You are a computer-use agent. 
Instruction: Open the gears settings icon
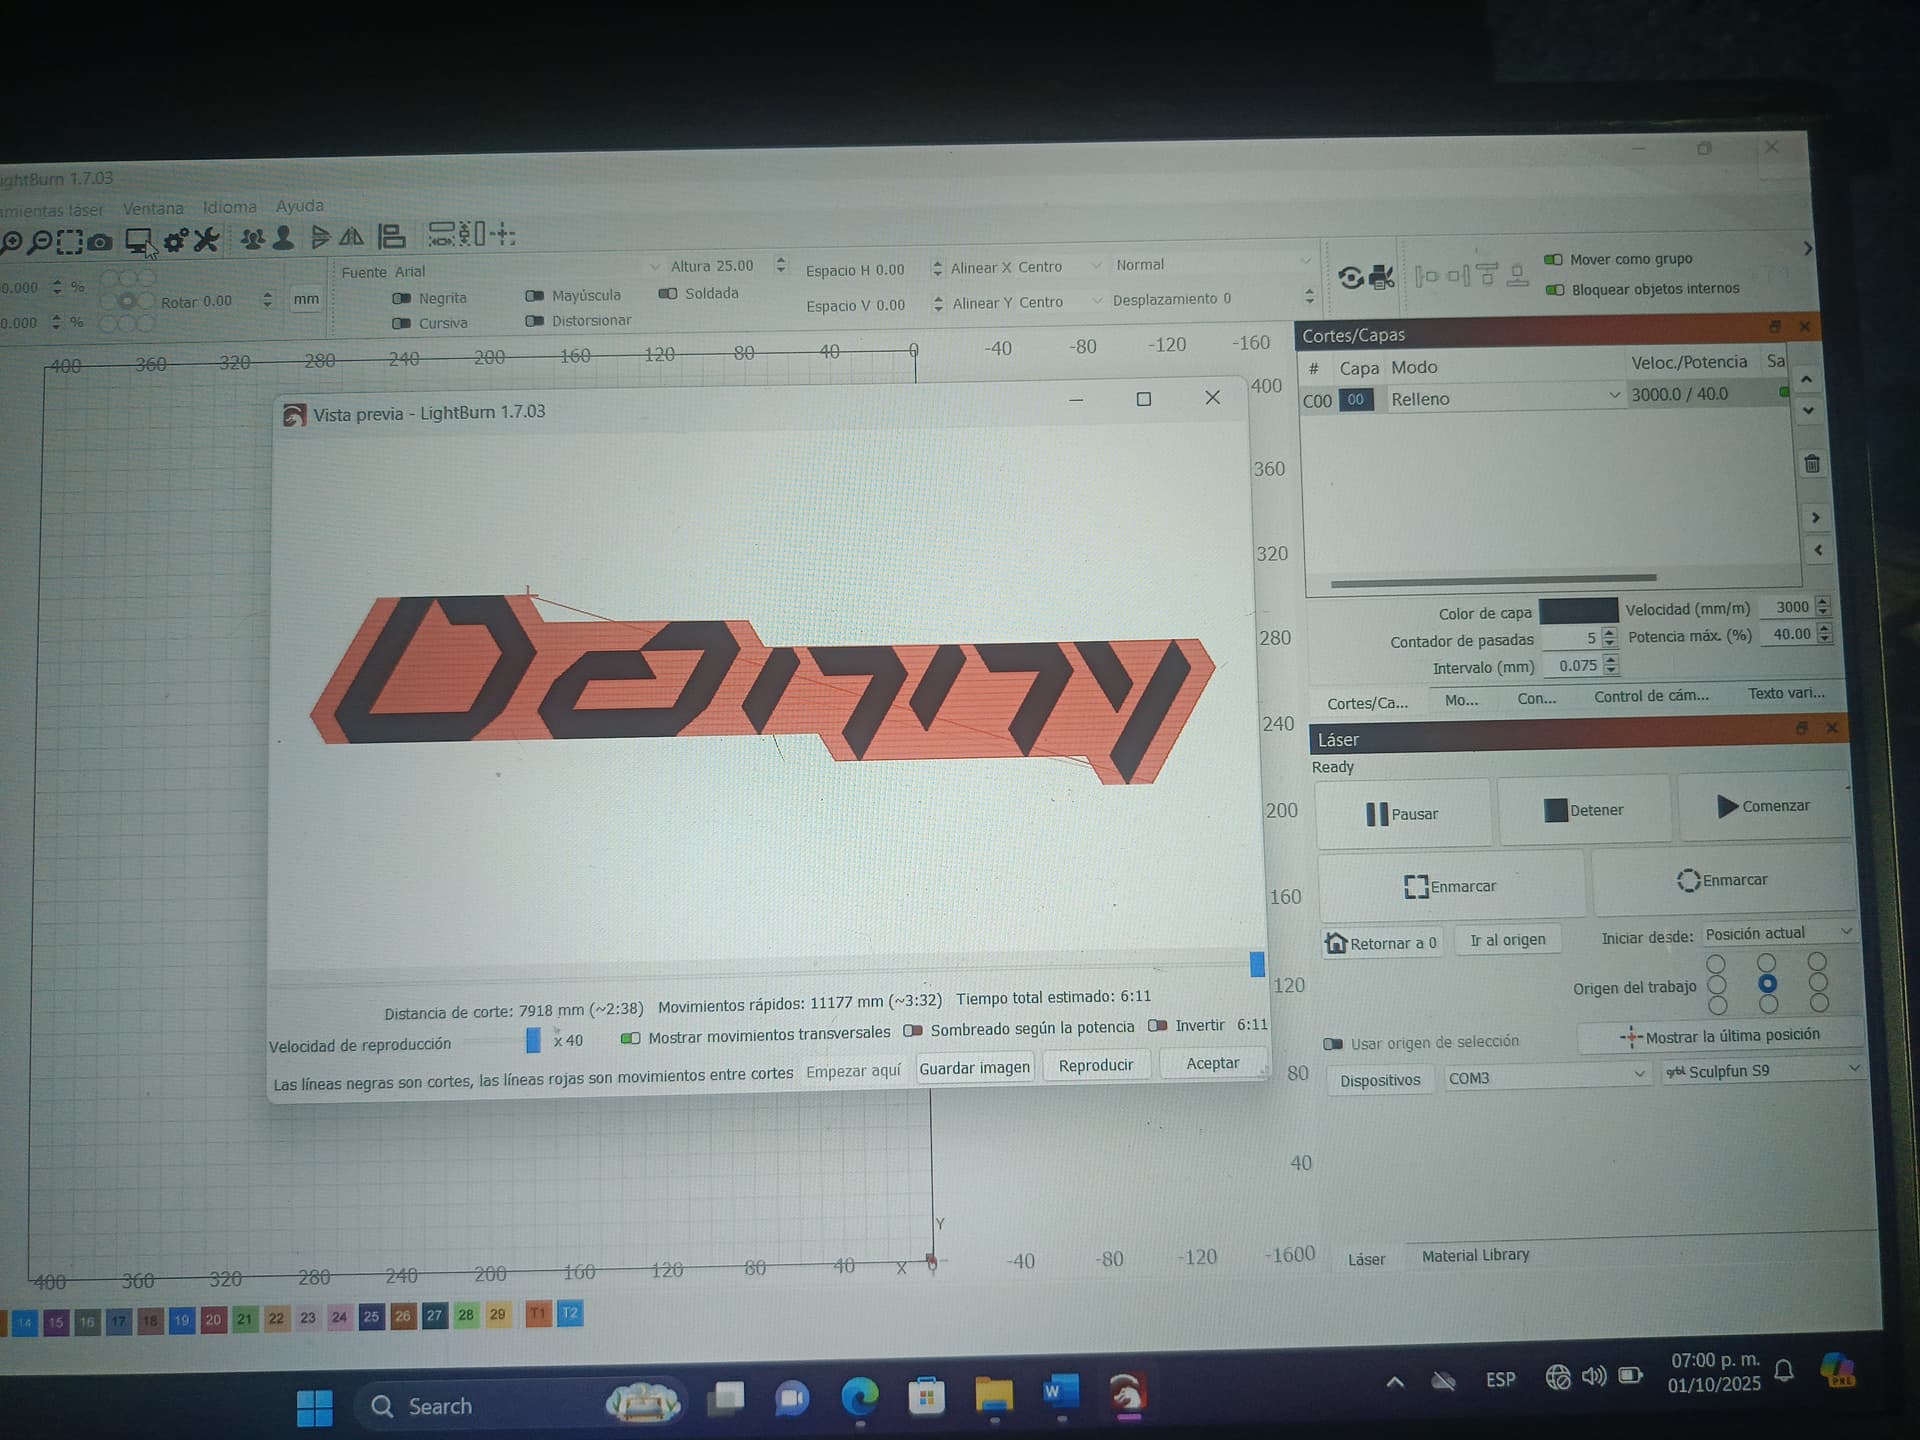(176, 240)
